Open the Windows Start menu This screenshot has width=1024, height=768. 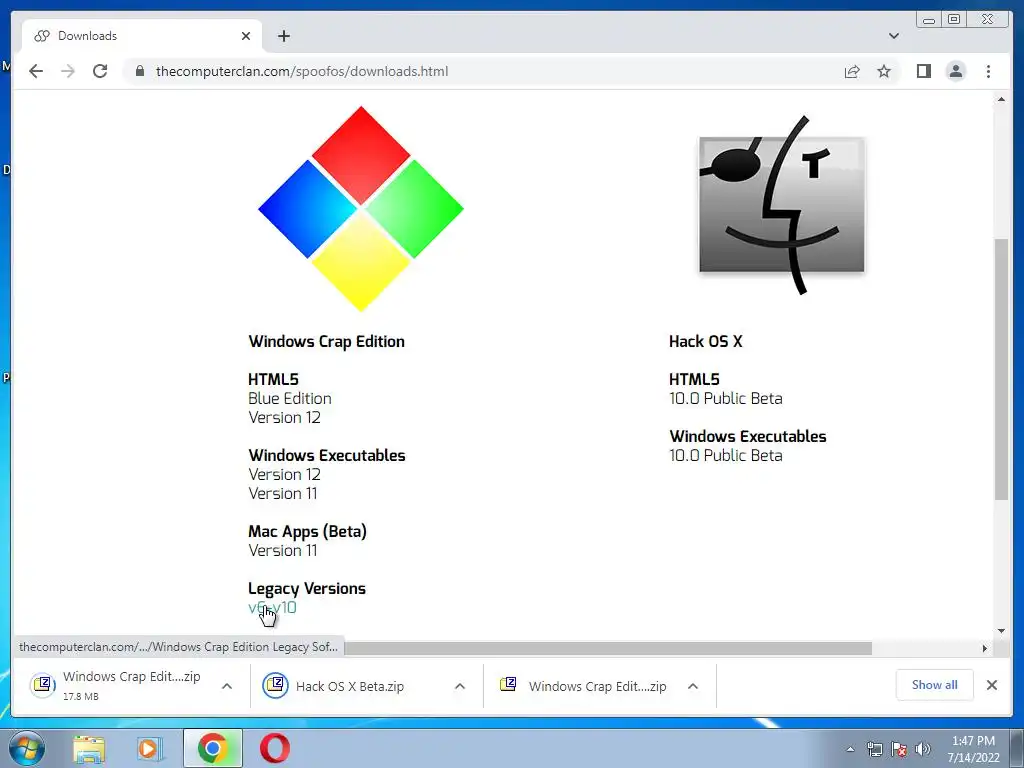point(27,748)
